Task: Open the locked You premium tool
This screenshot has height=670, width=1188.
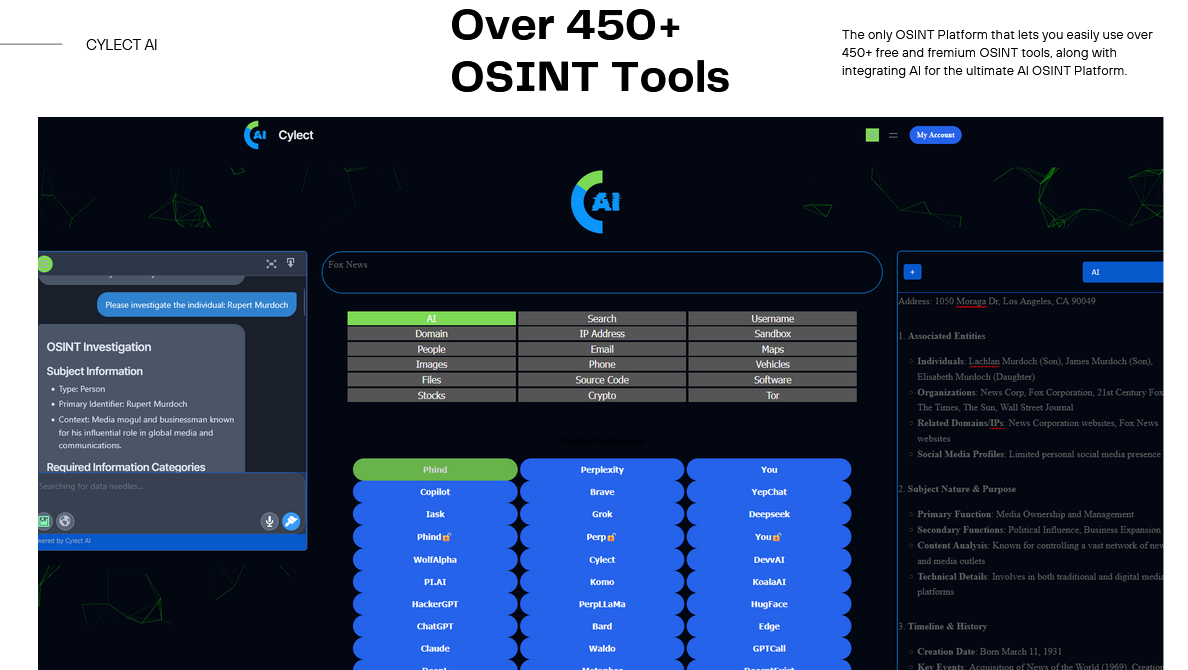Action: click(769, 537)
